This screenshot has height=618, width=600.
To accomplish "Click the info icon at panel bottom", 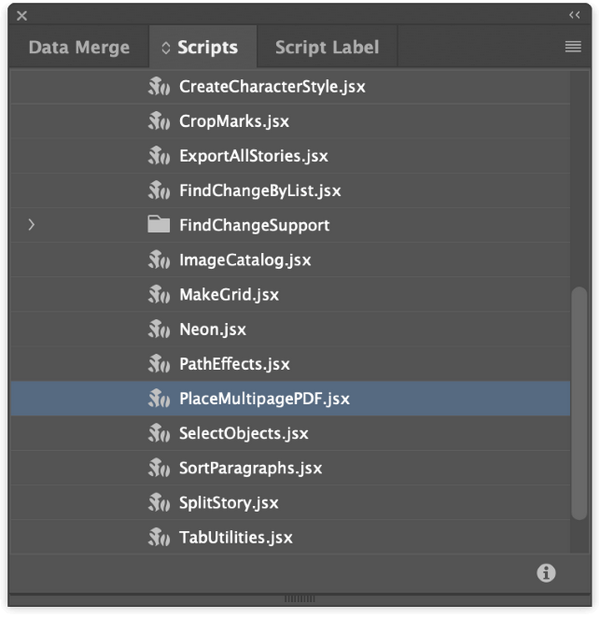I will [x=546, y=573].
